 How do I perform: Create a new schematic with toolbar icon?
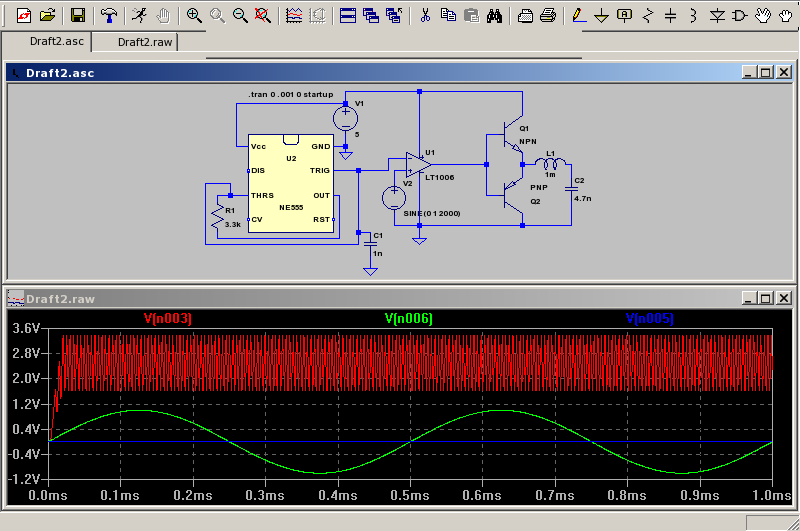(x=23, y=15)
